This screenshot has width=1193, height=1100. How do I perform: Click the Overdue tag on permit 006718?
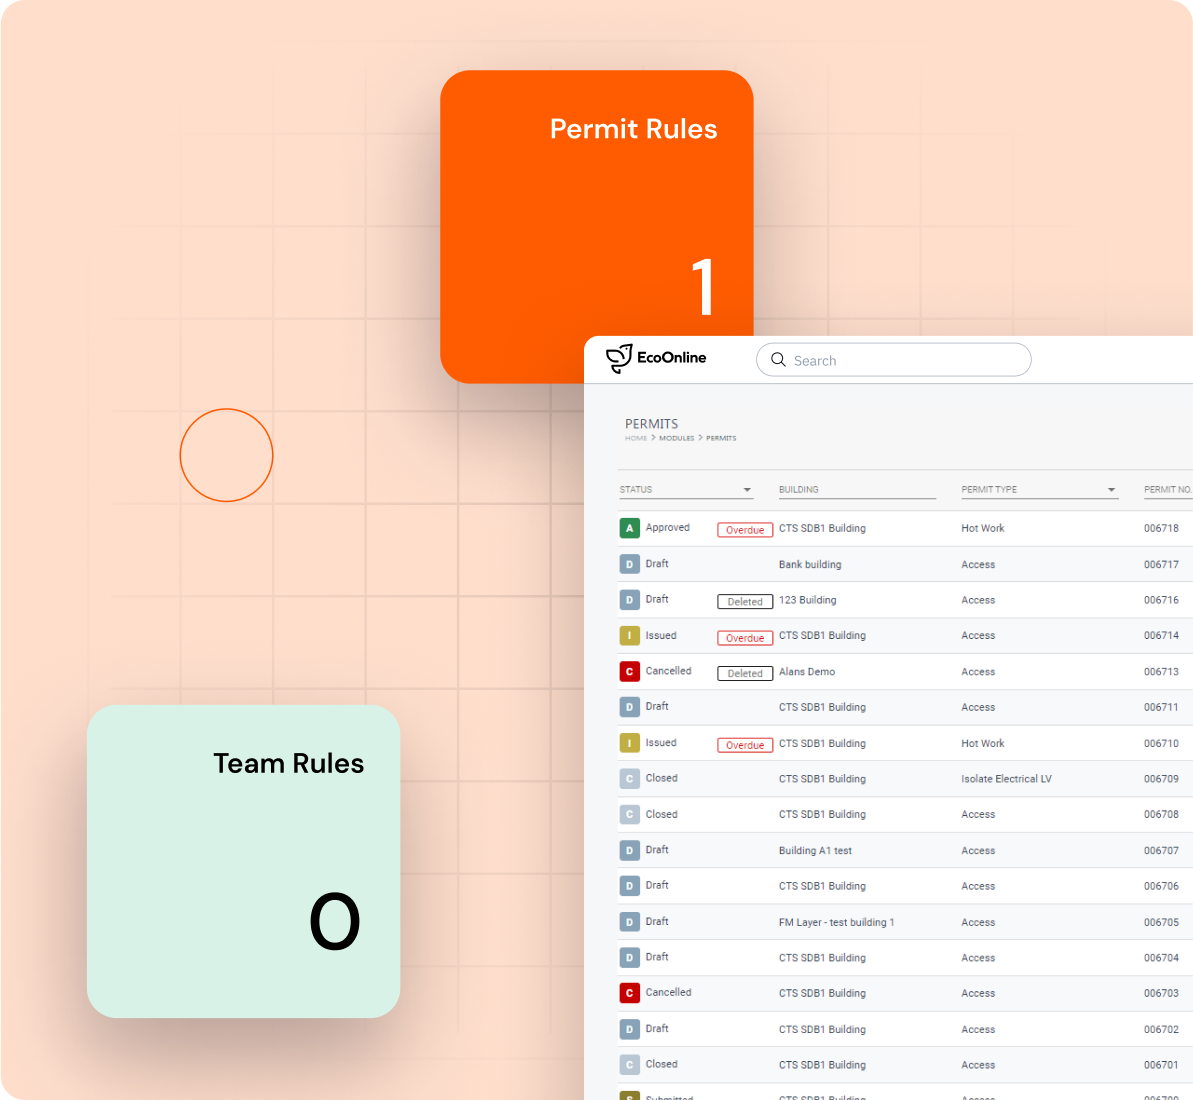(745, 530)
